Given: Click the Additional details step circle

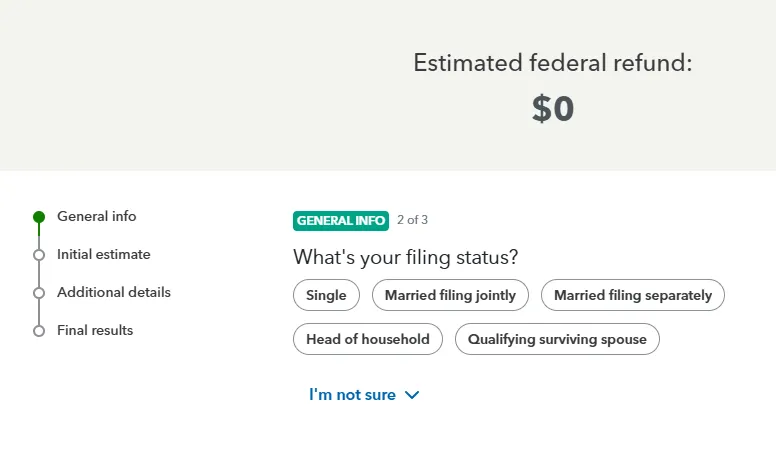Looking at the screenshot, I should (x=39, y=293).
